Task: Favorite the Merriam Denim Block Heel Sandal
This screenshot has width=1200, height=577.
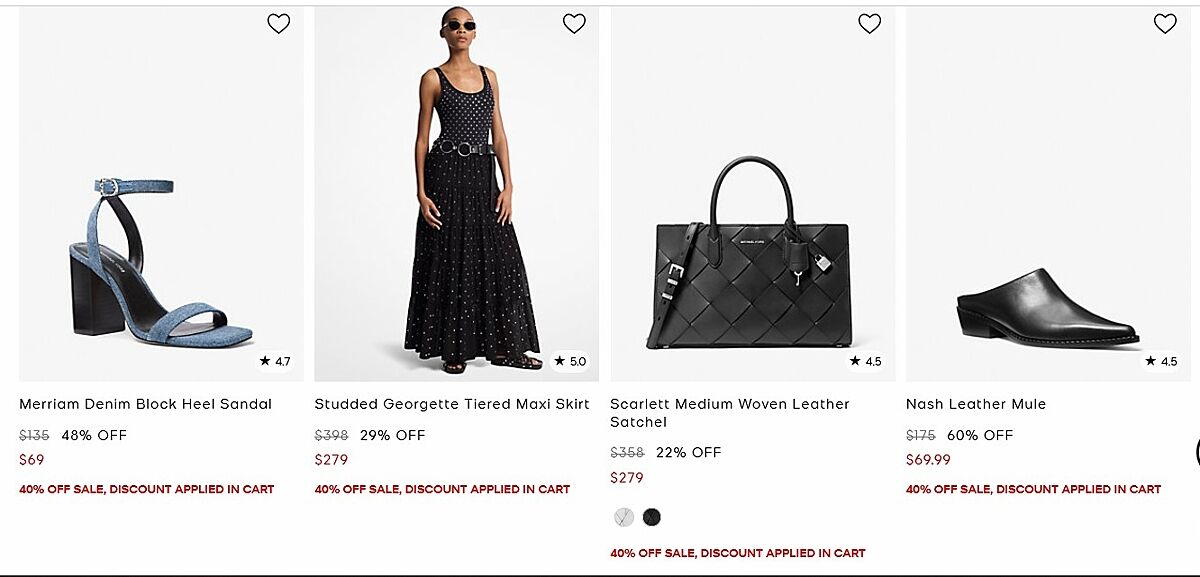Action: point(278,24)
